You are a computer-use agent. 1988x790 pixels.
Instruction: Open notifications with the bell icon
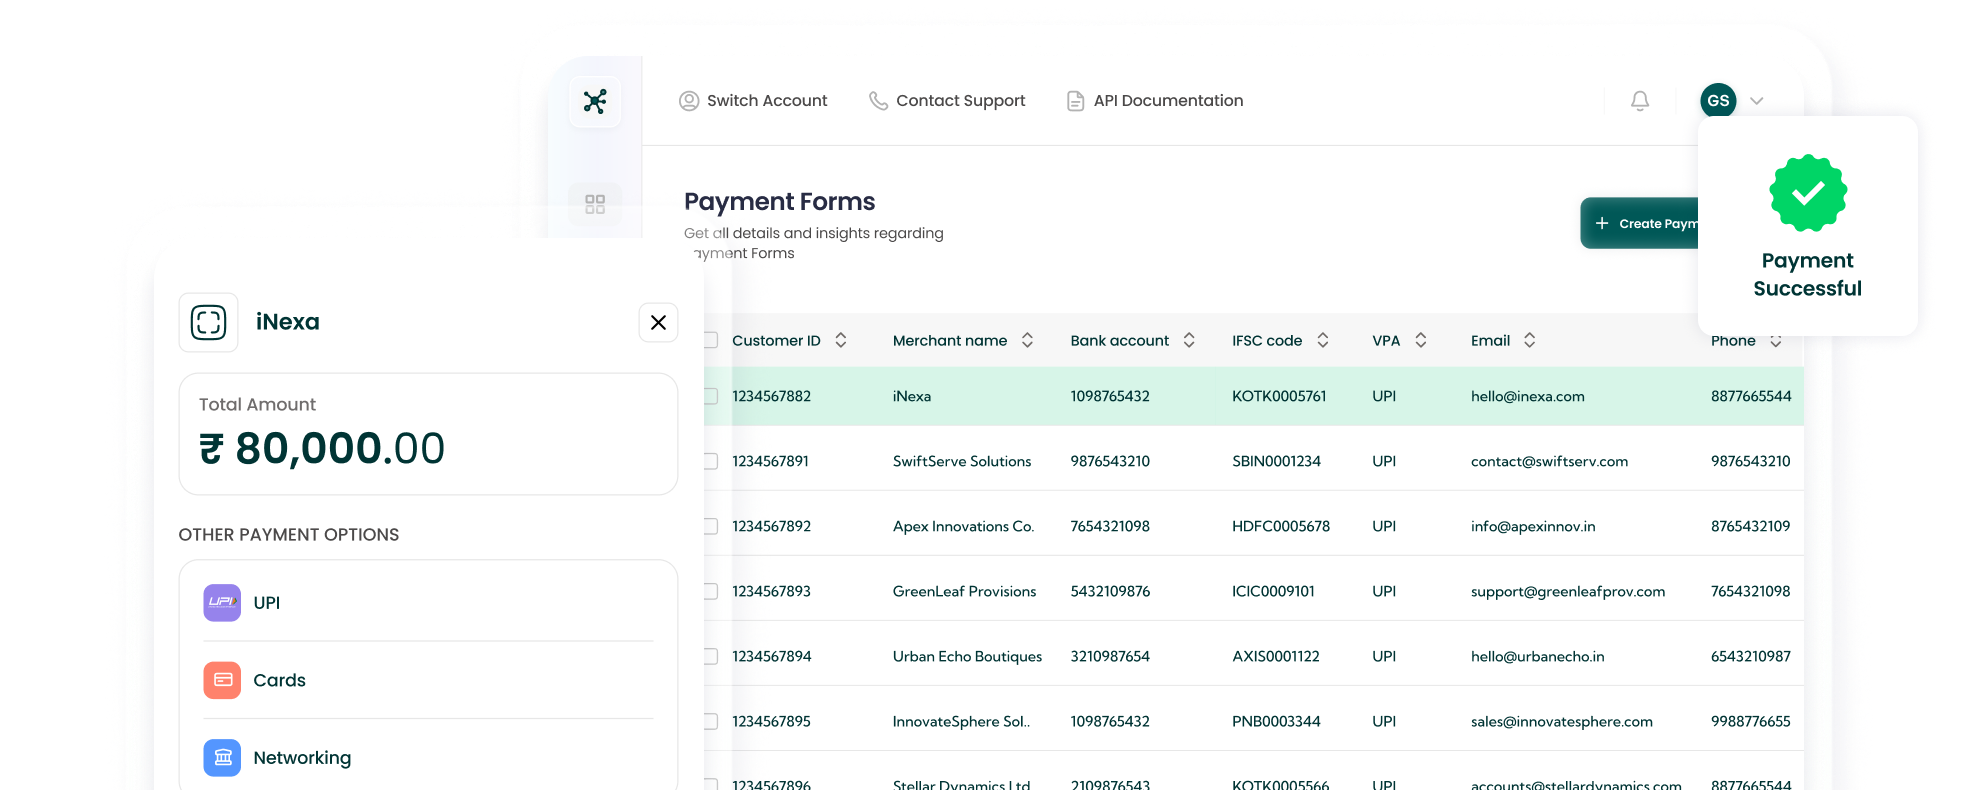click(x=1640, y=101)
